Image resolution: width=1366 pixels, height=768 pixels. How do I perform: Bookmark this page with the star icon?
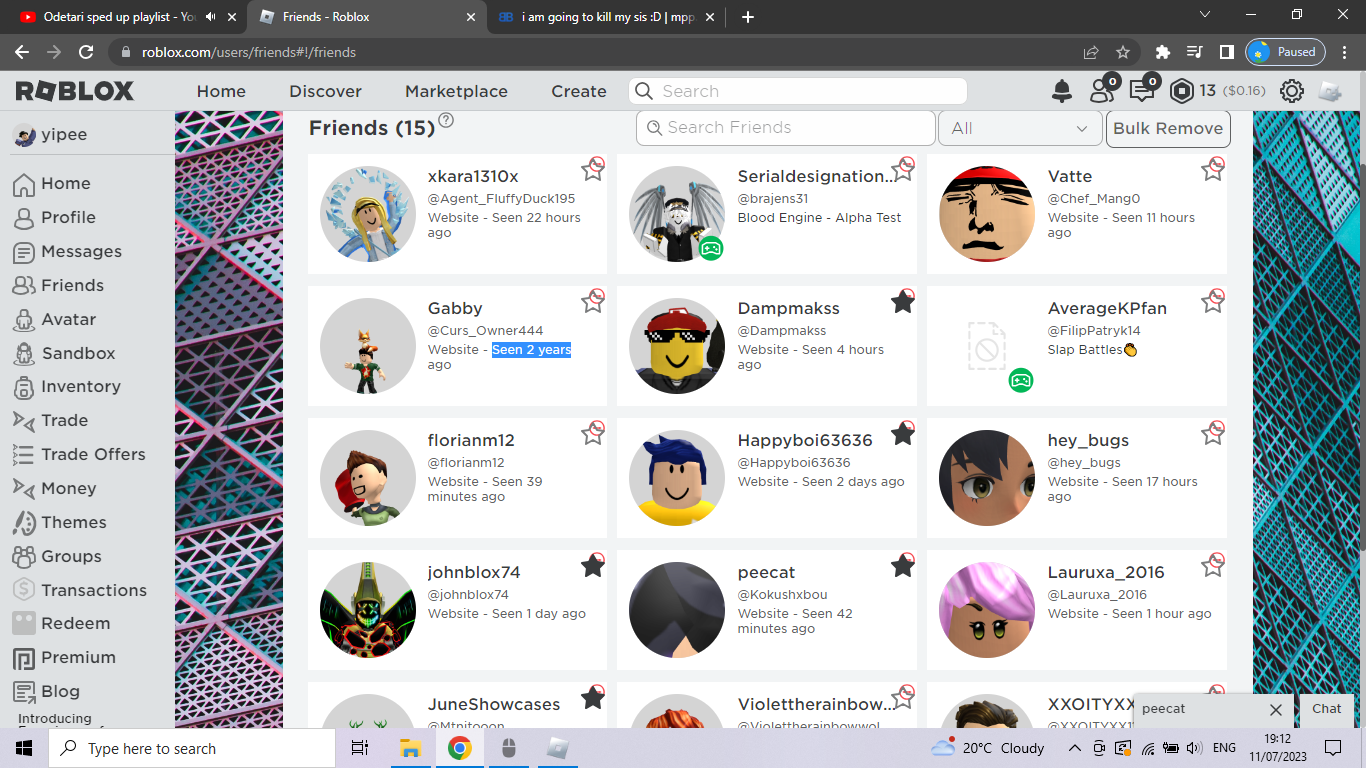pyautogui.click(x=1123, y=52)
